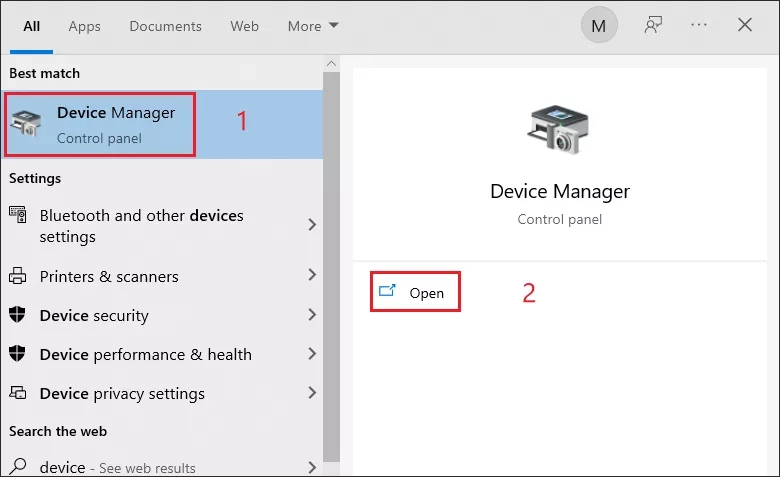Open the three-dot options menu
This screenshot has width=780, height=477.
(698, 25)
